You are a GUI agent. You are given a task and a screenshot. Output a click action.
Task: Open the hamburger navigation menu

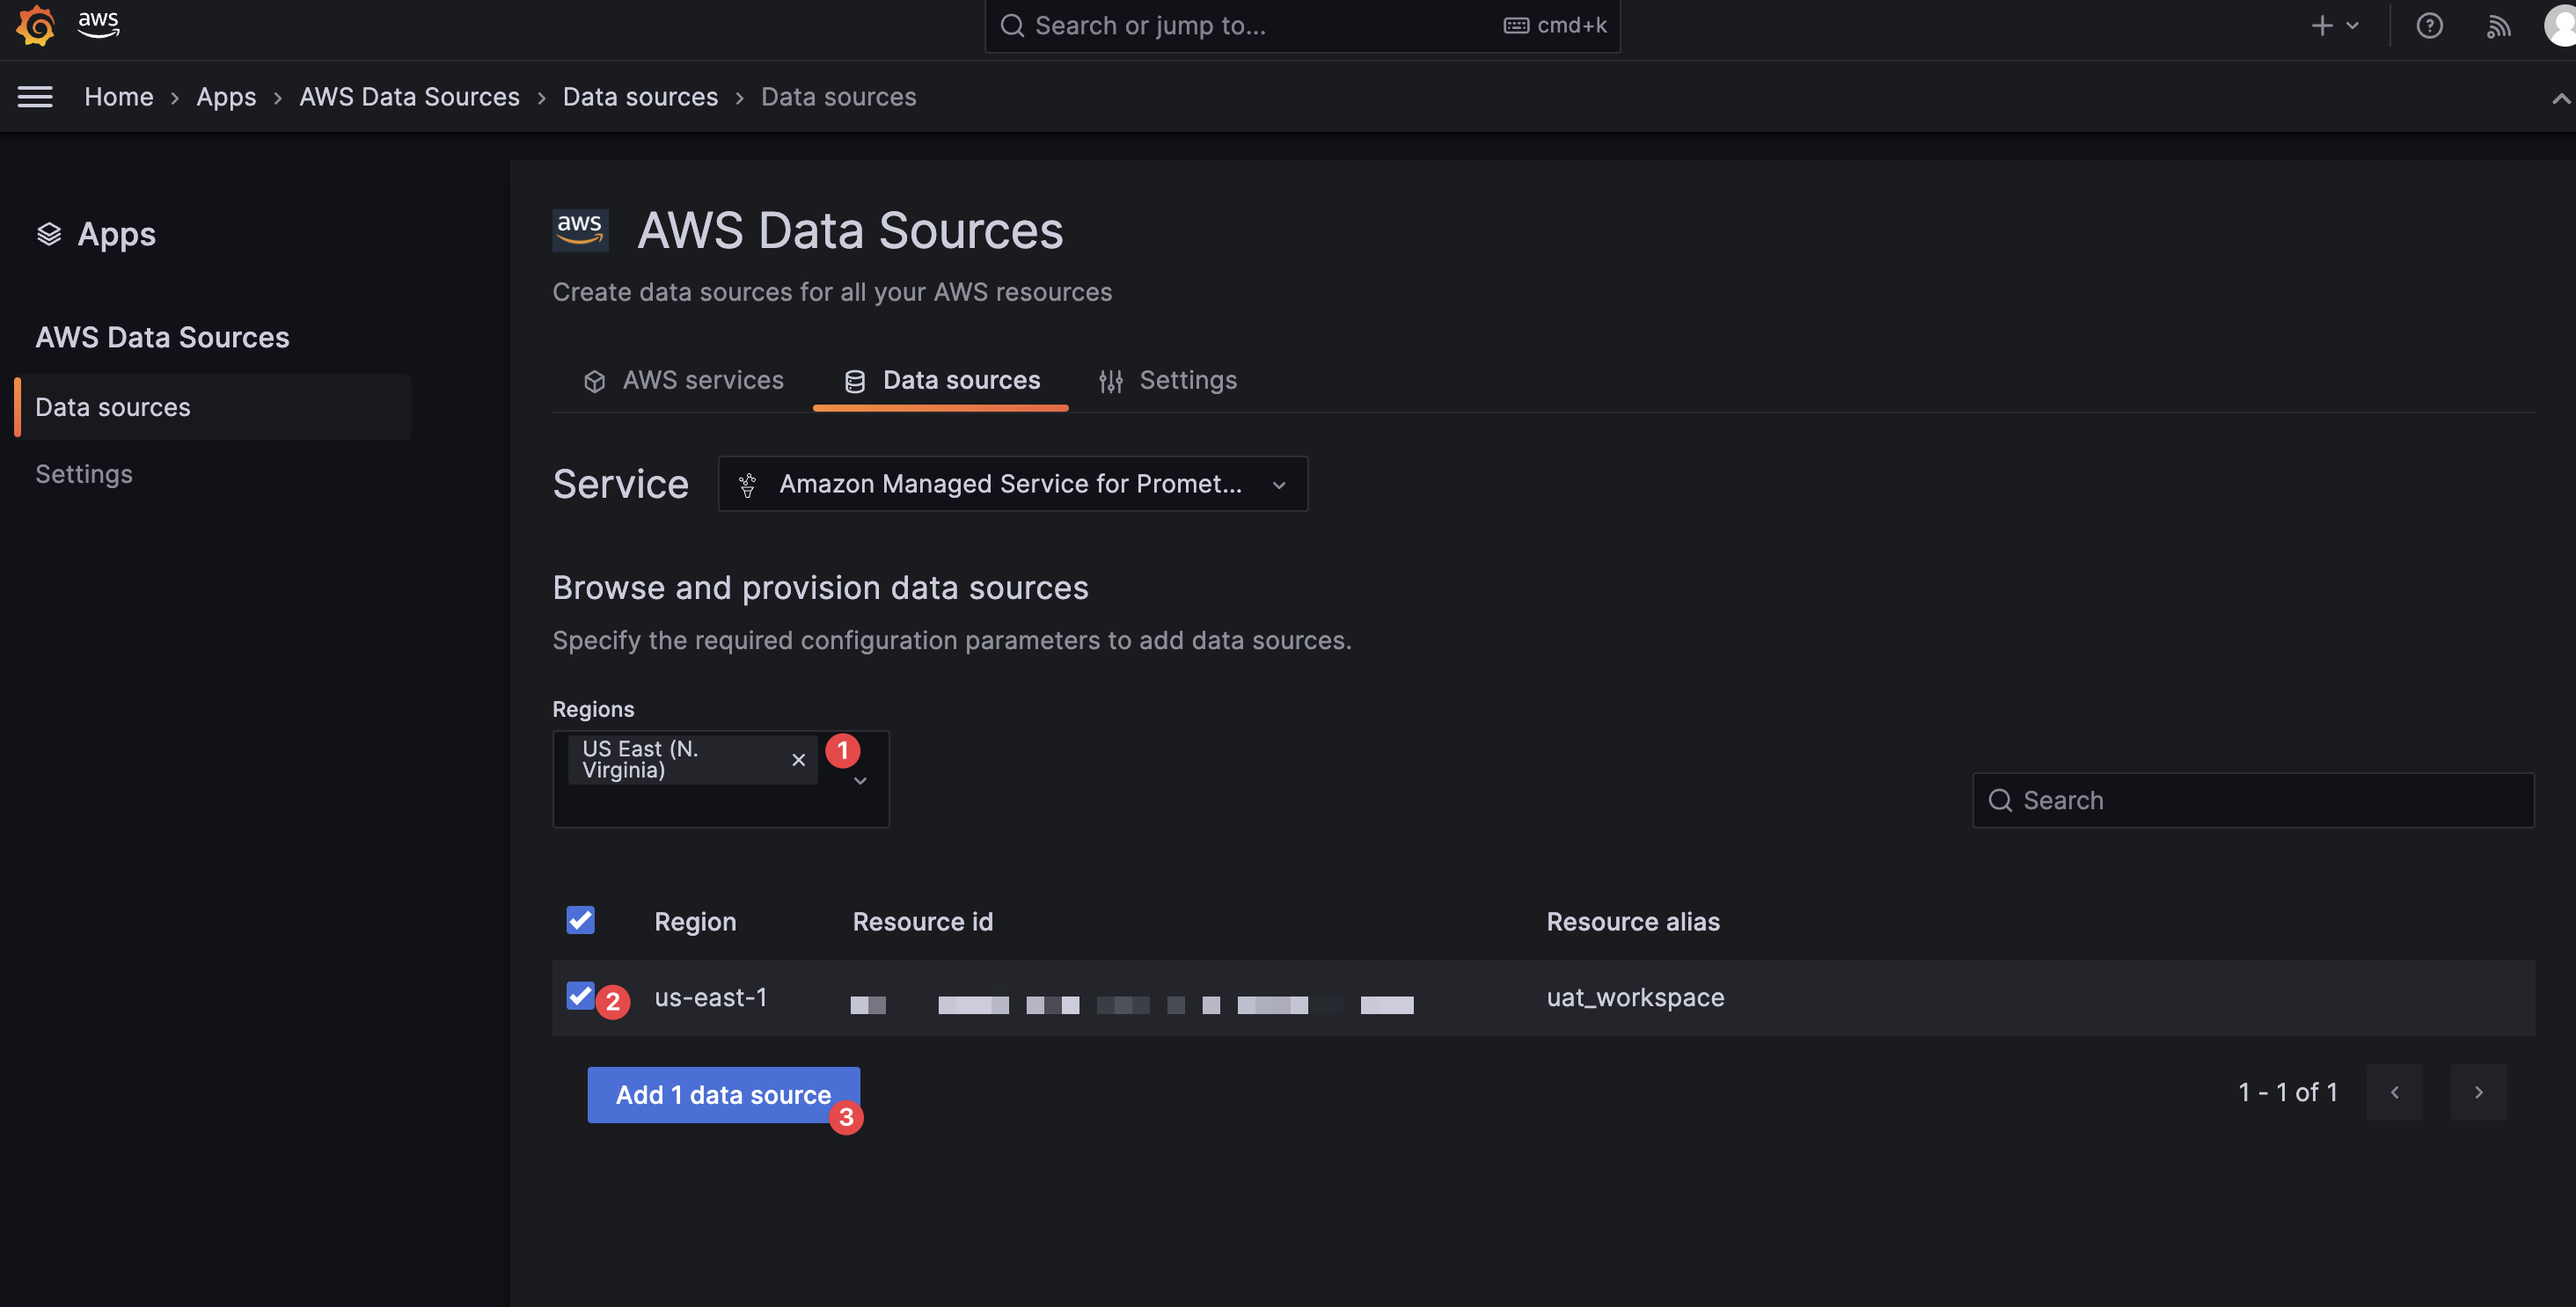(x=35, y=97)
